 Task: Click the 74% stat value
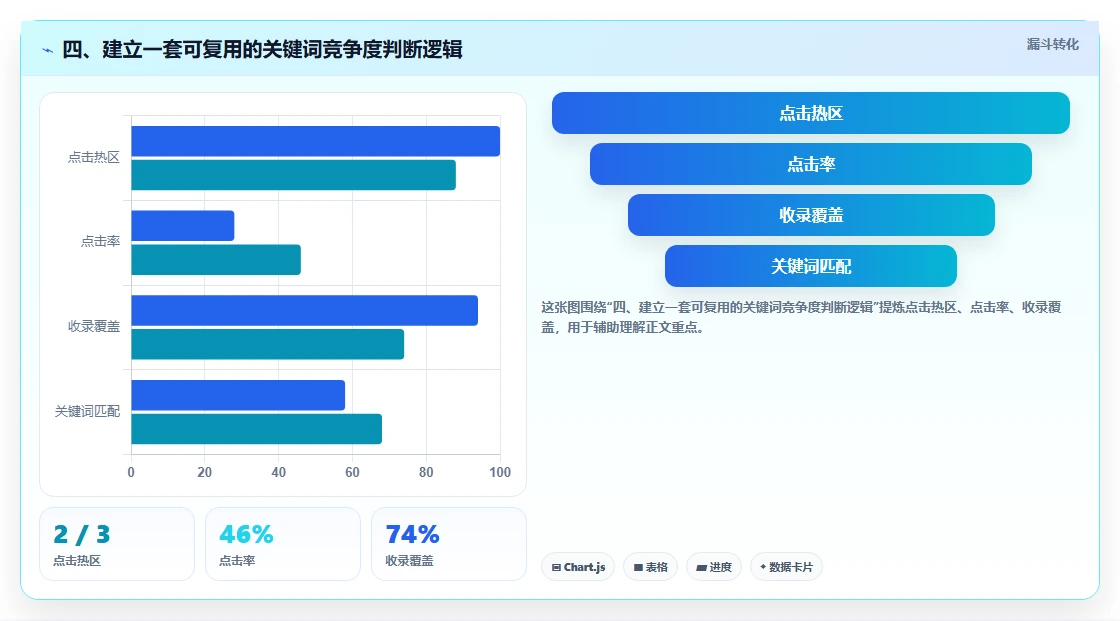(412, 535)
